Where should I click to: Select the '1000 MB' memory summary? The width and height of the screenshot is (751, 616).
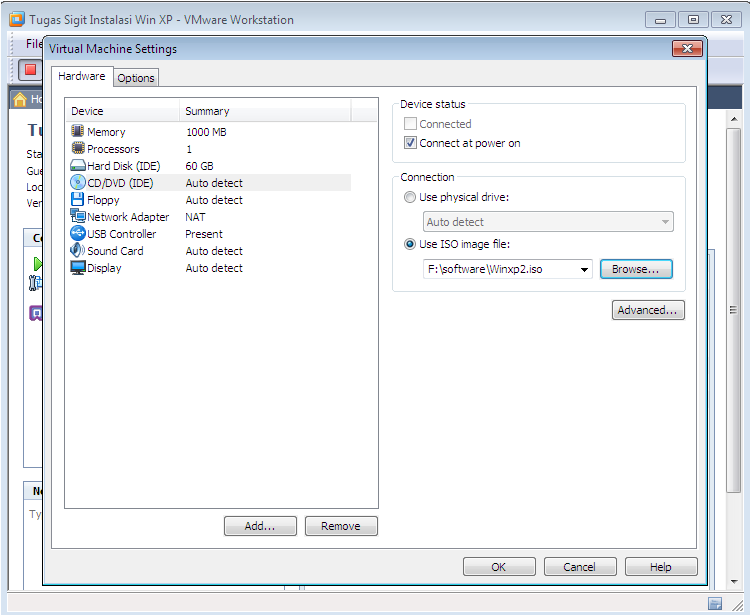coord(206,132)
